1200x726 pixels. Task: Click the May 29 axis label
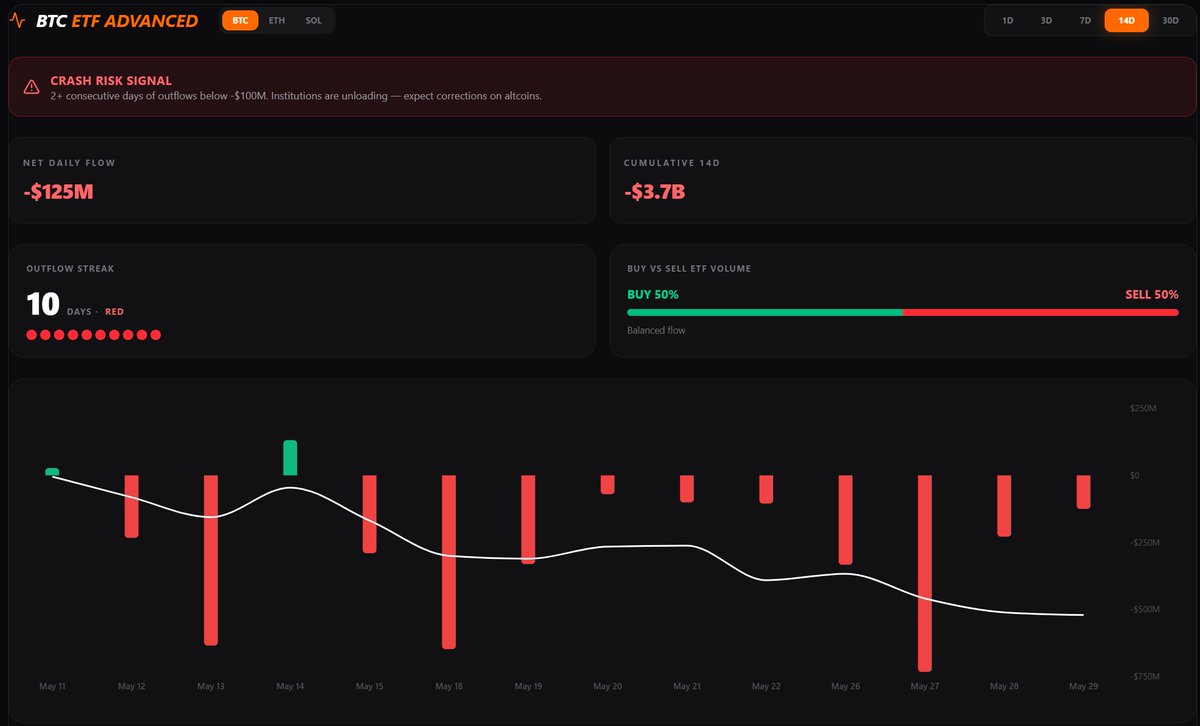[1083, 687]
